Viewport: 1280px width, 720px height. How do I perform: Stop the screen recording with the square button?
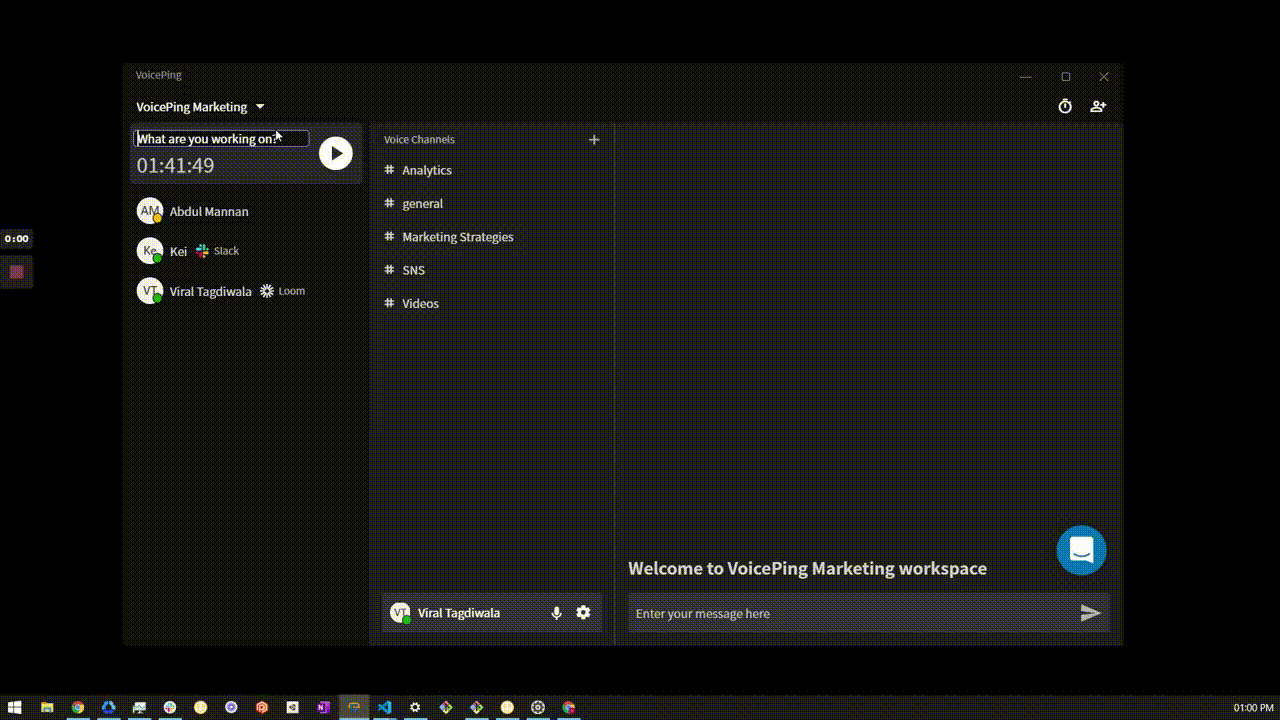(x=16, y=272)
